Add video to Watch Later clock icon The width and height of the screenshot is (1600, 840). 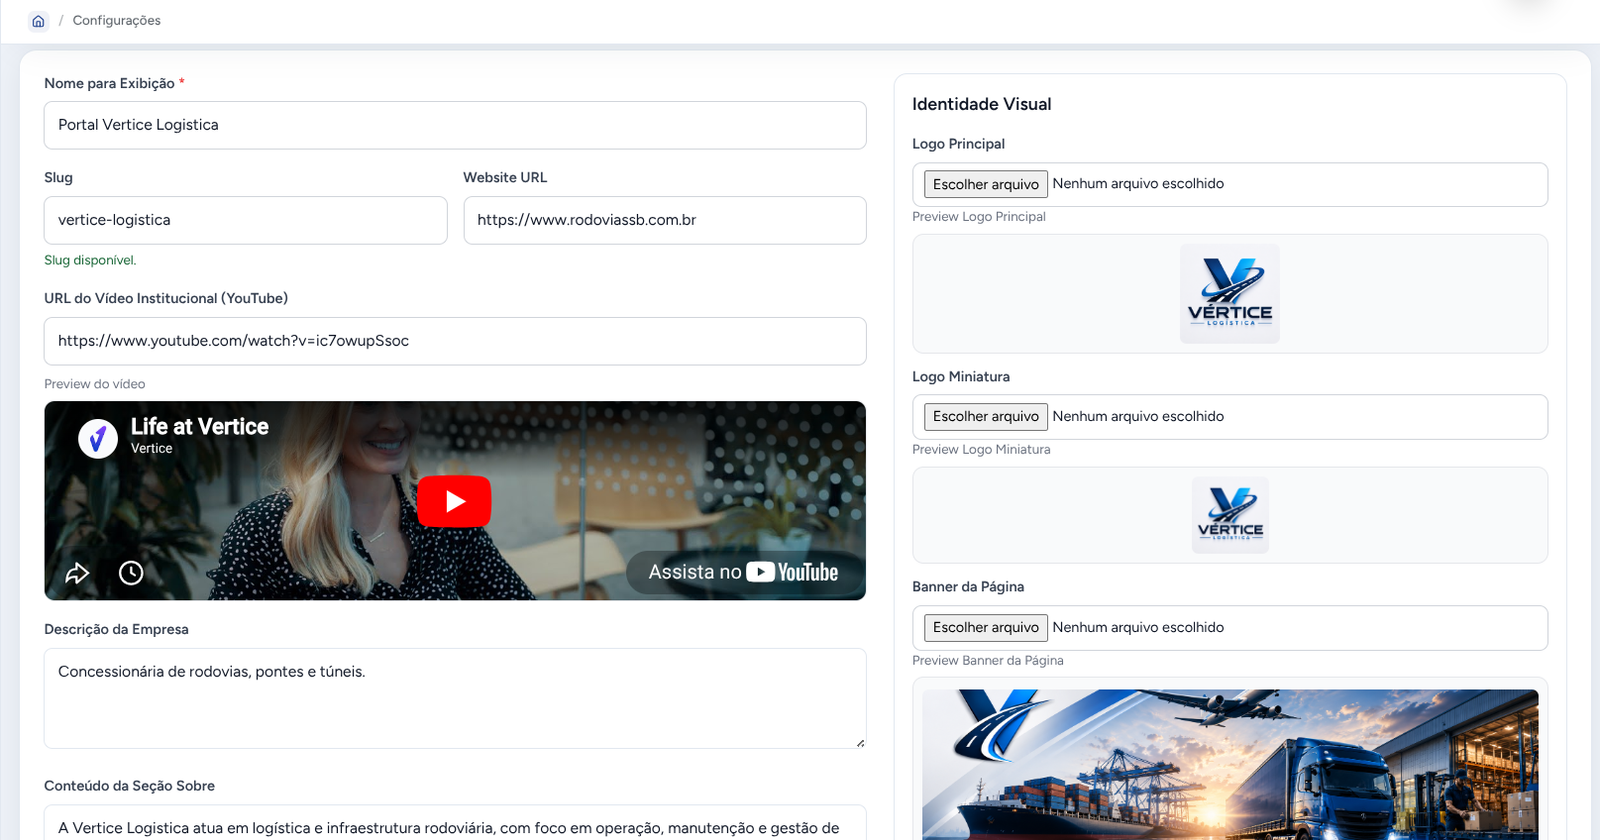[x=131, y=573]
